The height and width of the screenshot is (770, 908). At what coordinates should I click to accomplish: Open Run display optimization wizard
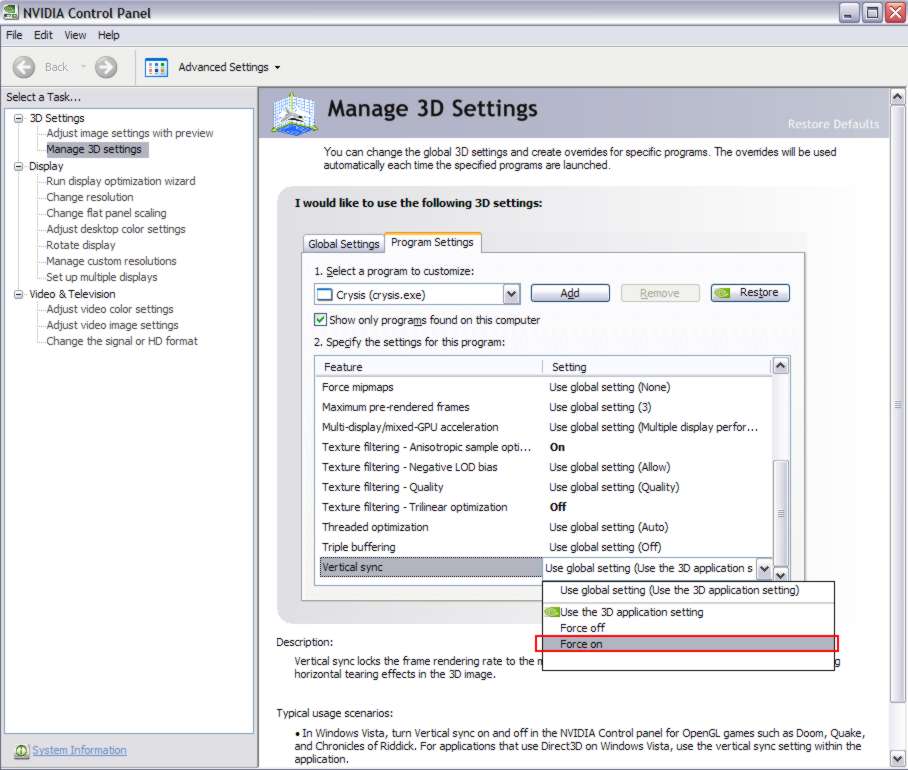click(x=120, y=181)
